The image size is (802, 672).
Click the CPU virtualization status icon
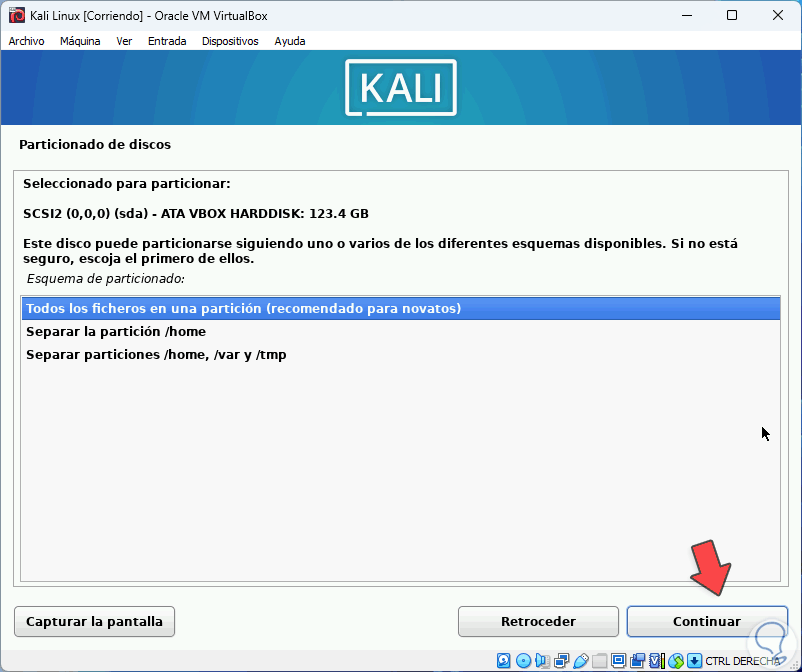click(657, 660)
